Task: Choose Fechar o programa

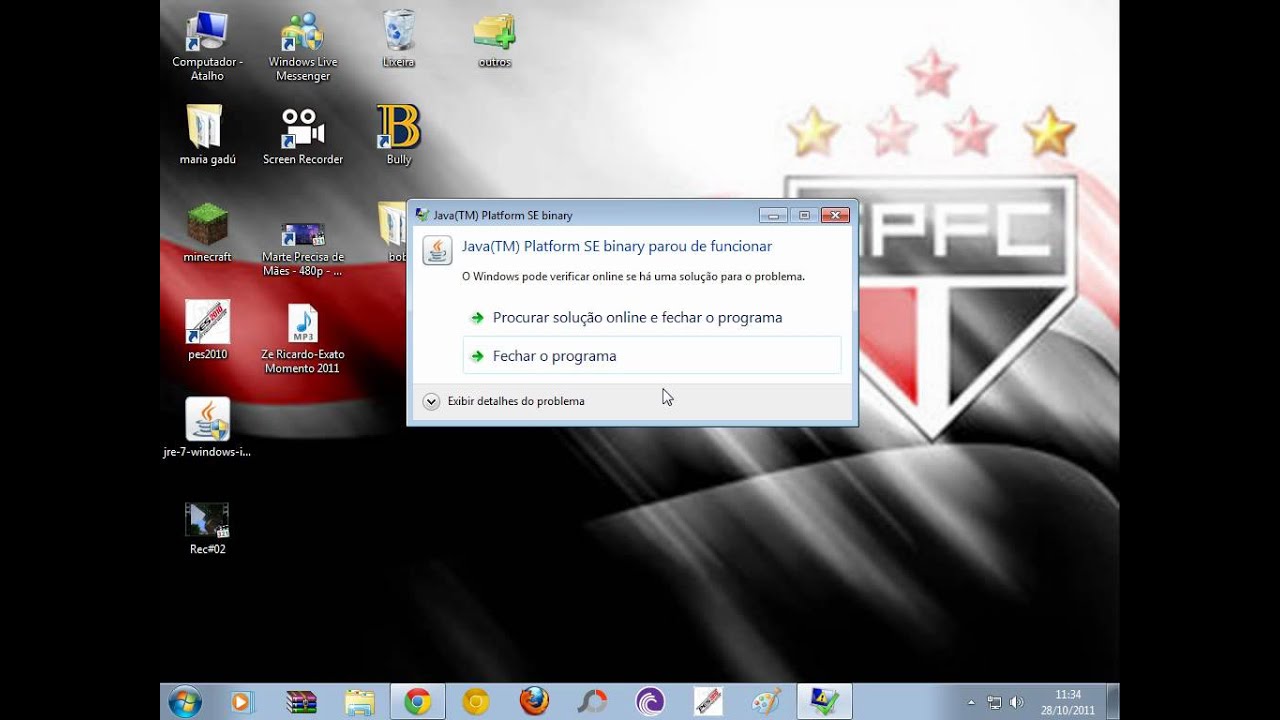Action: [652, 355]
